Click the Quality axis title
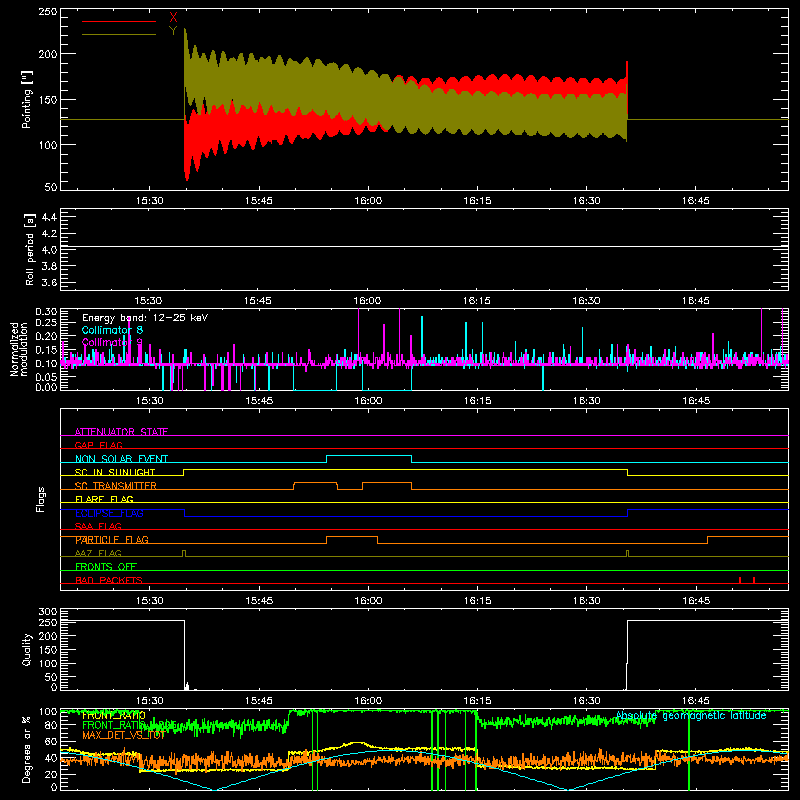 click(27, 649)
